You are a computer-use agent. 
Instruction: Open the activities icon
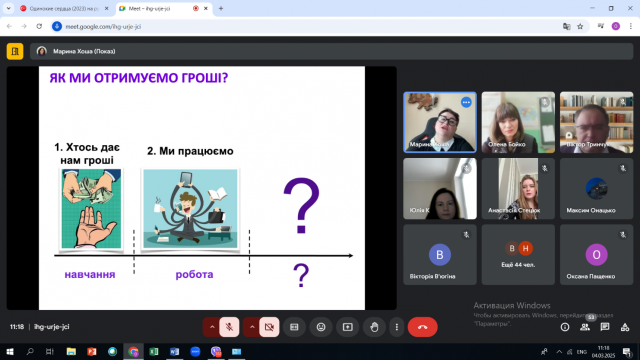click(x=625, y=327)
